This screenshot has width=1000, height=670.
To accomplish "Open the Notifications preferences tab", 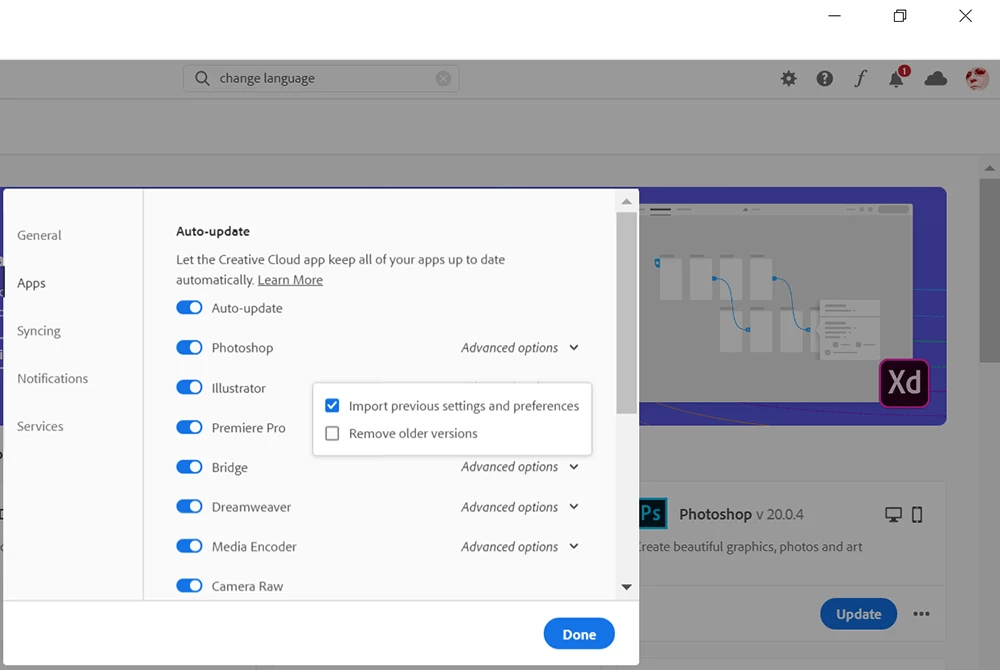I will [52, 379].
